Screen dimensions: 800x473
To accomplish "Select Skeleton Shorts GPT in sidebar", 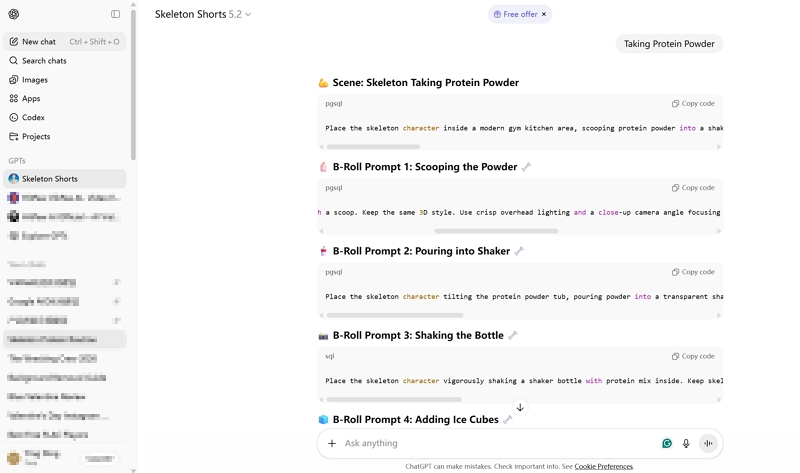I will [x=50, y=179].
